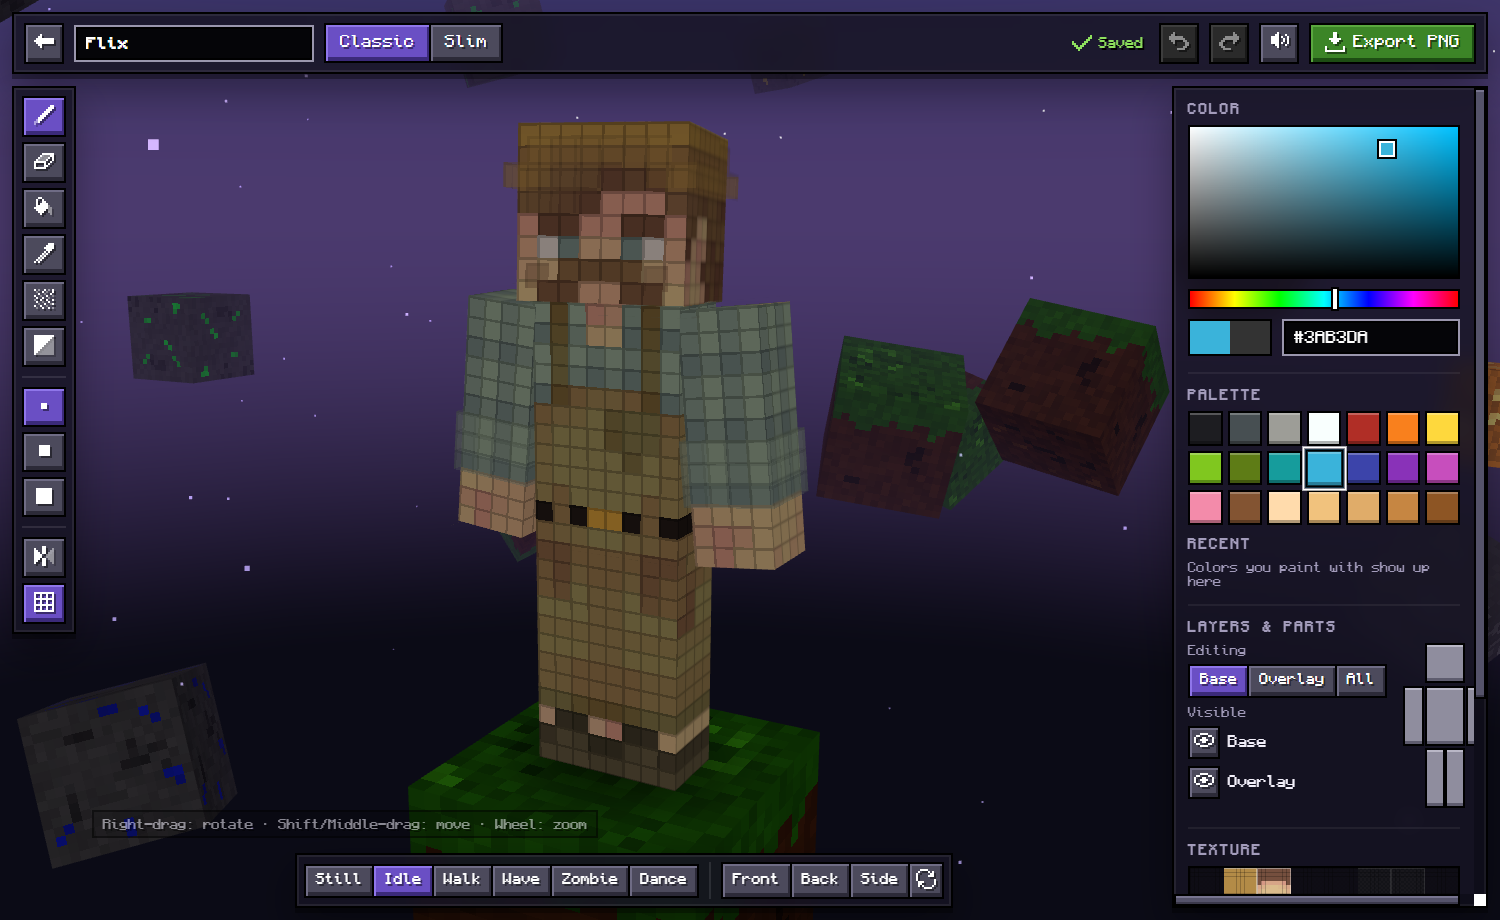This screenshot has height=920, width=1500.
Task: Pick the pink palette swatch
Action: click(x=1205, y=507)
